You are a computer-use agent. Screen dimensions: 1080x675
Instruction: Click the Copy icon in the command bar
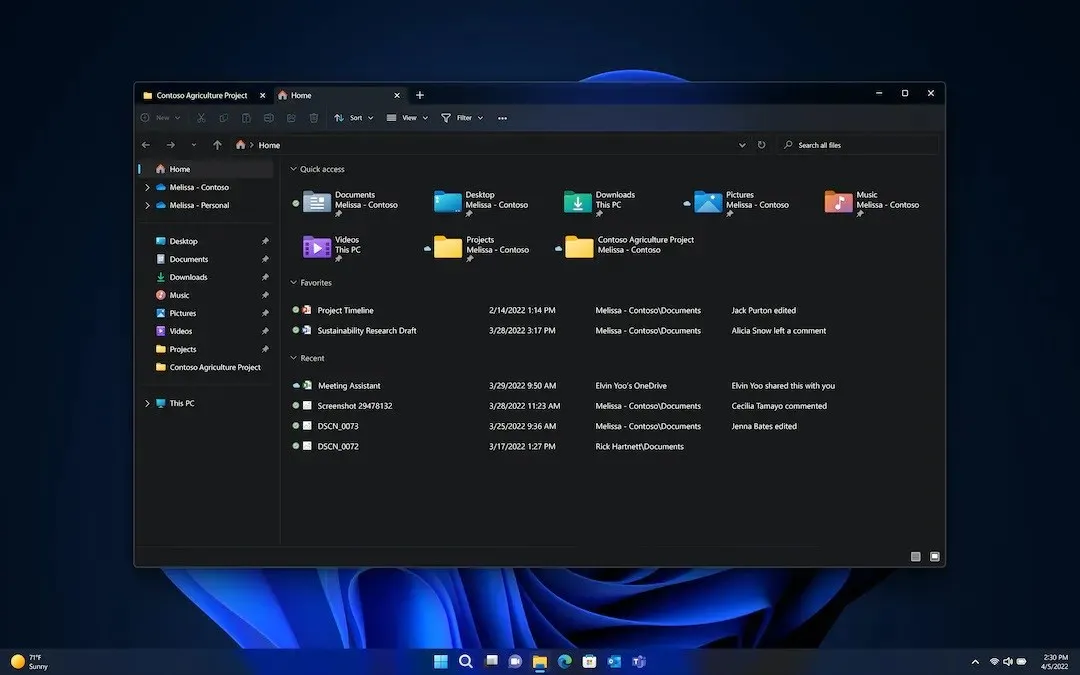pyautogui.click(x=224, y=117)
